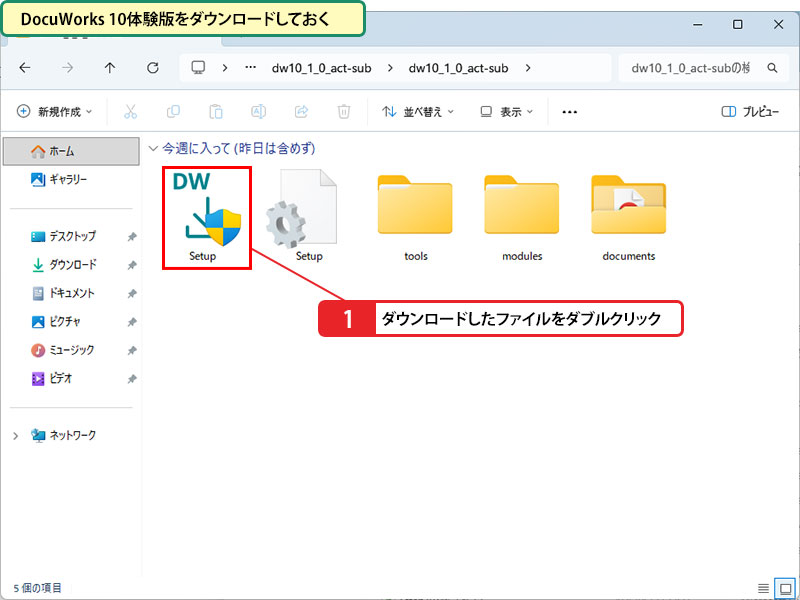Open the 表示 view dropdown
Viewport: 800px width, 600px height.
point(506,111)
